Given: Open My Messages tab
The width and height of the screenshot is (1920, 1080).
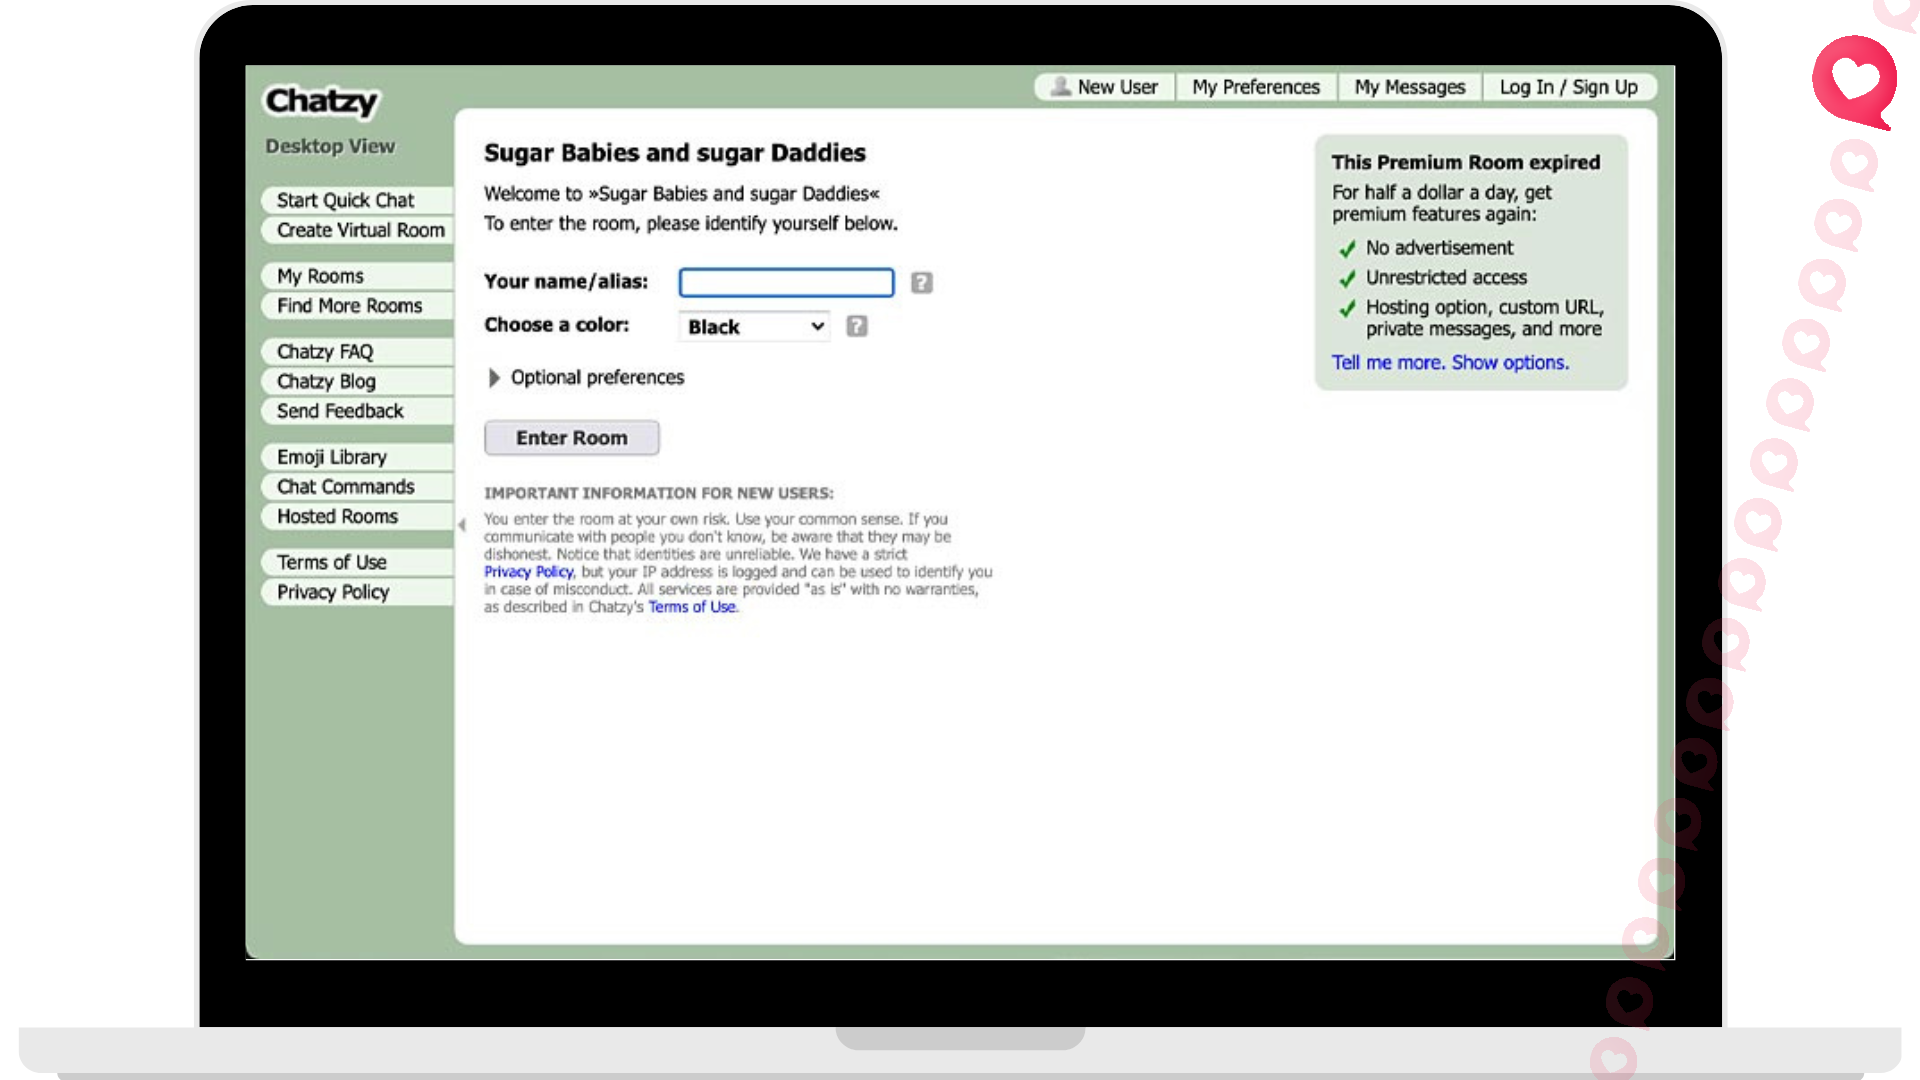Looking at the screenshot, I should 1409,87.
